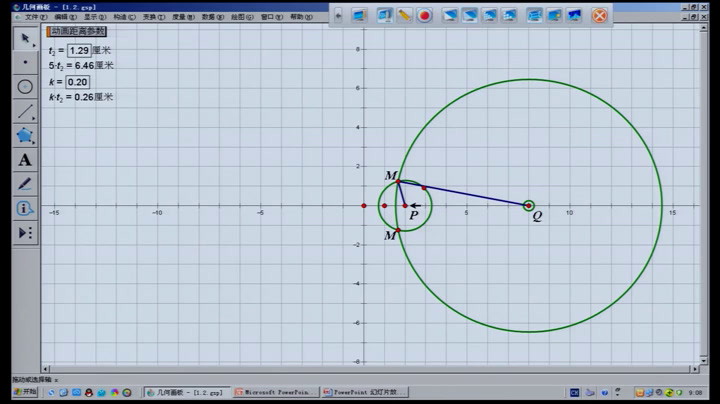The image size is (720, 404).
Task: Click the tenth screen icon on the overlay toolbar
Action: click(x=554, y=16)
